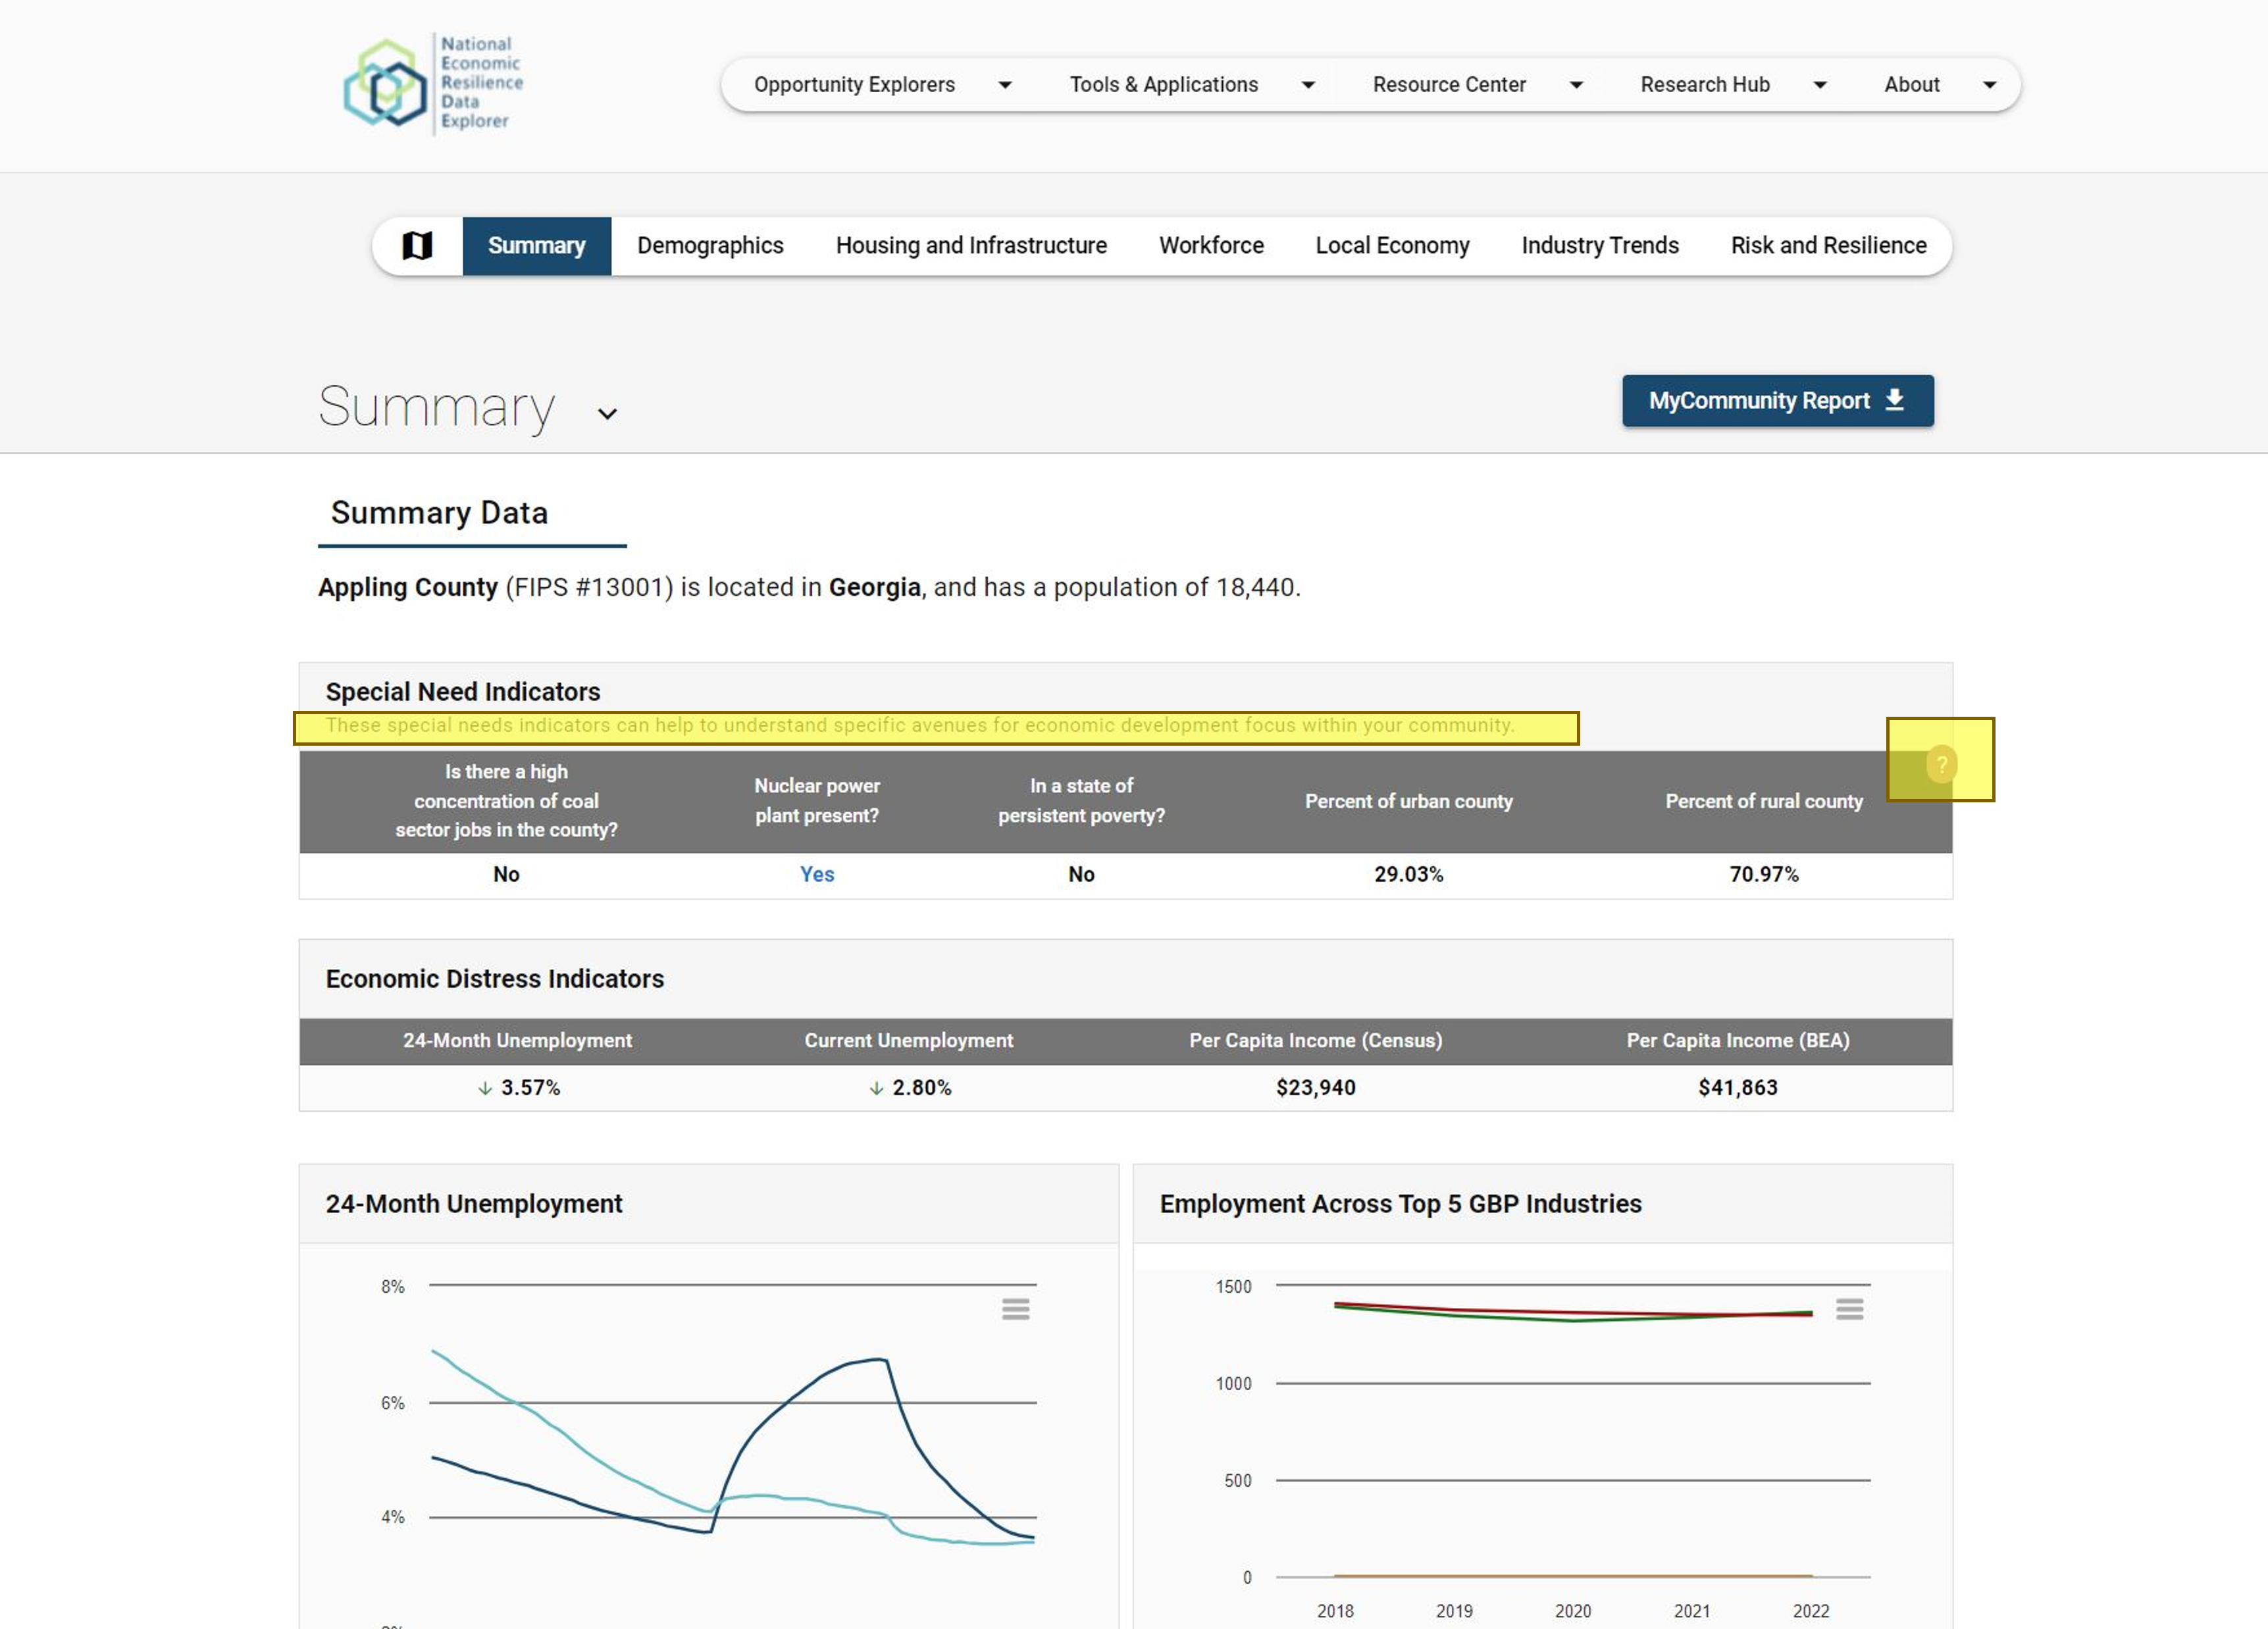
Task: Select the Summary tab
Action: pyautogui.click(x=536, y=246)
